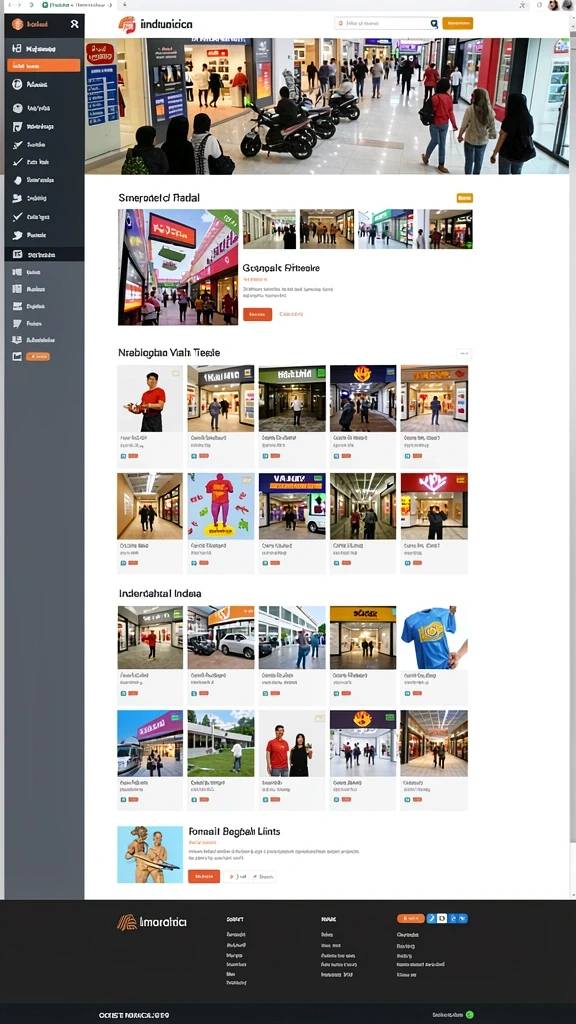The width and height of the screenshot is (576, 1024).
Task: Click the ellipsis button beside Nrabloglao heading
Action: 464,353
